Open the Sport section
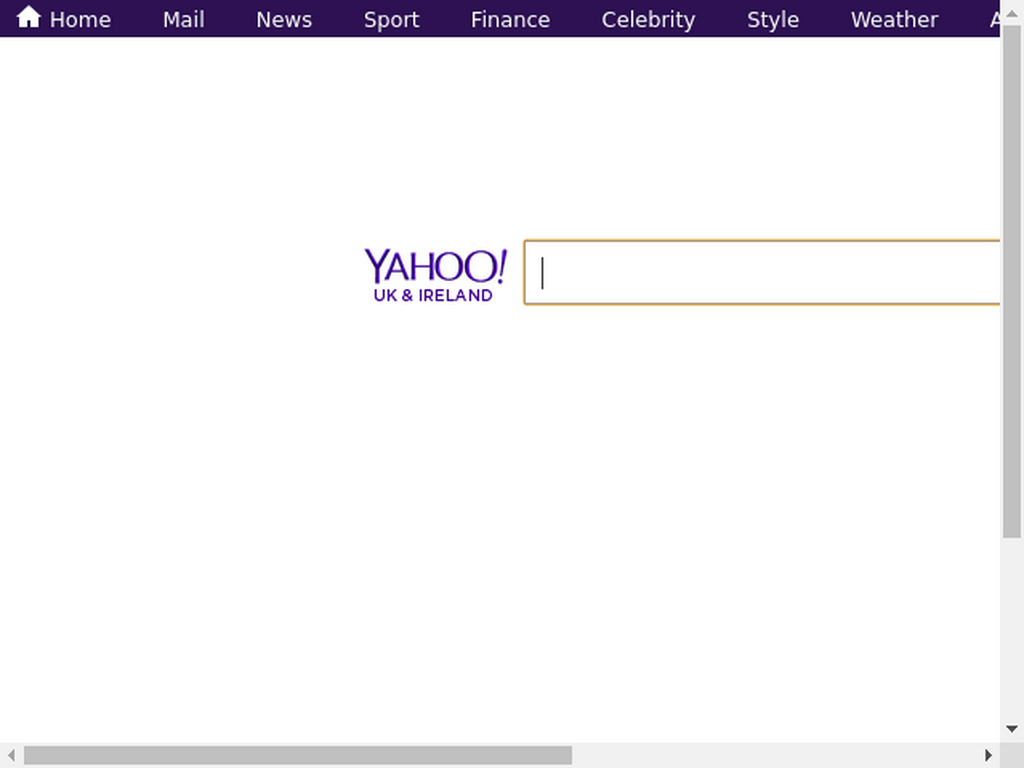The width and height of the screenshot is (1024, 768). [391, 20]
